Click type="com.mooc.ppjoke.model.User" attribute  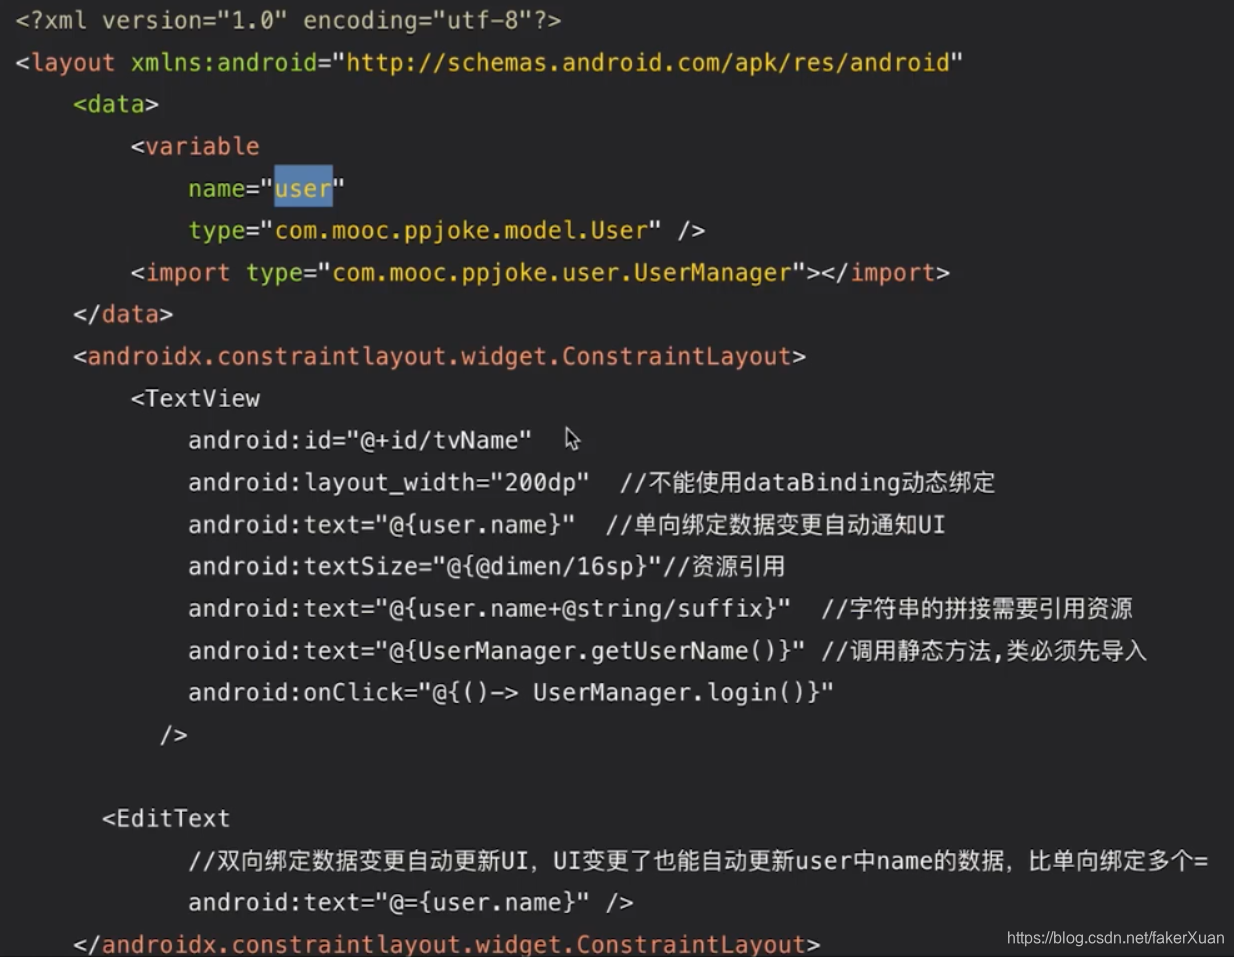(425, 230)
